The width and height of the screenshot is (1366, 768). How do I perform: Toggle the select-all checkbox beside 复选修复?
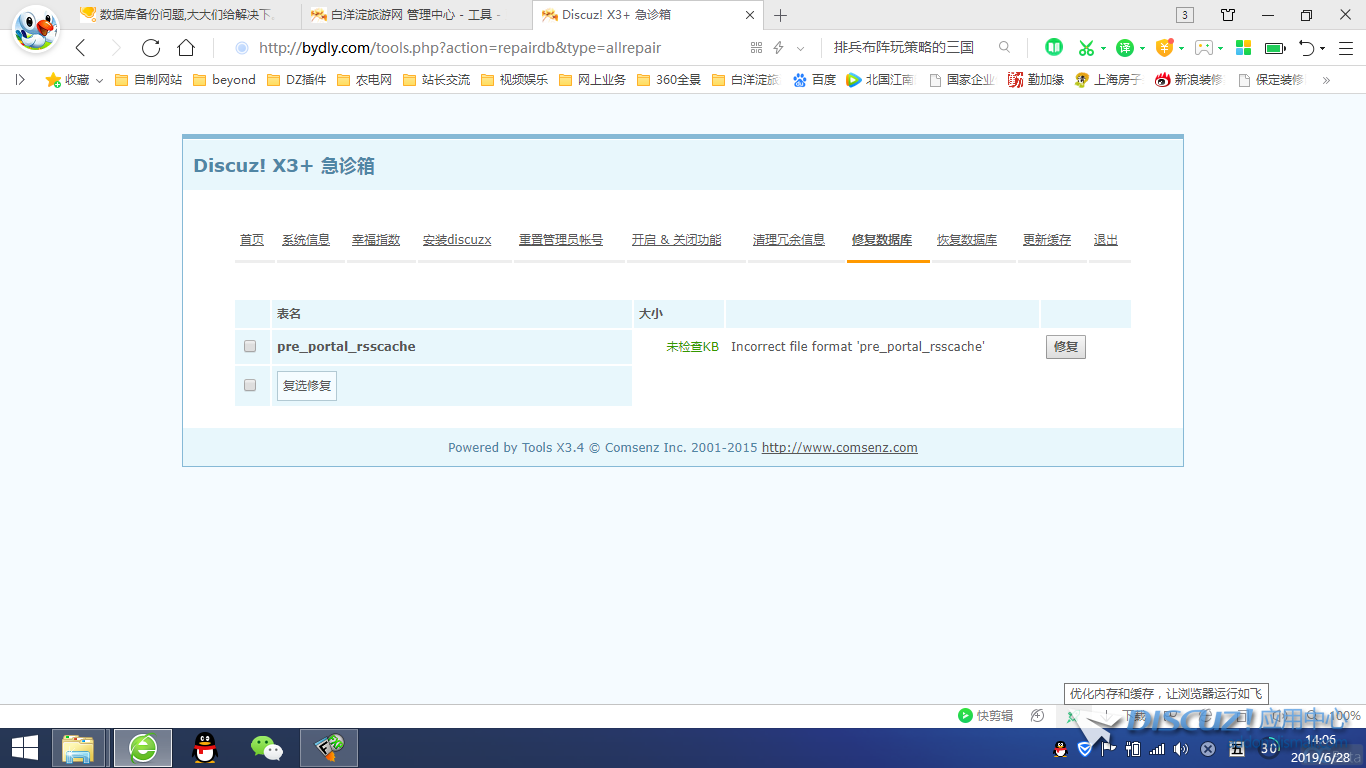250,386
